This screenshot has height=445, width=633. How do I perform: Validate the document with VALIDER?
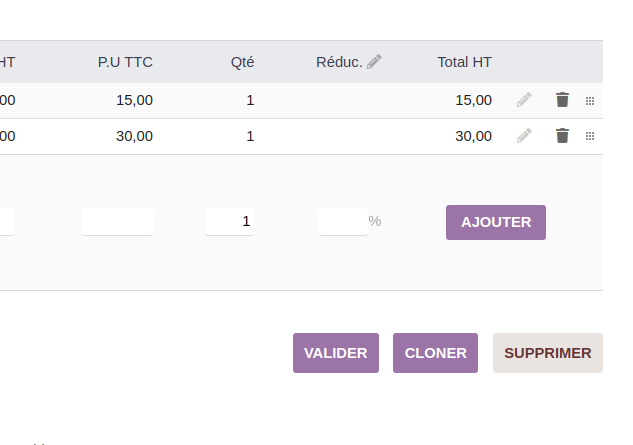pyautogui.click(x=336, y=353)
